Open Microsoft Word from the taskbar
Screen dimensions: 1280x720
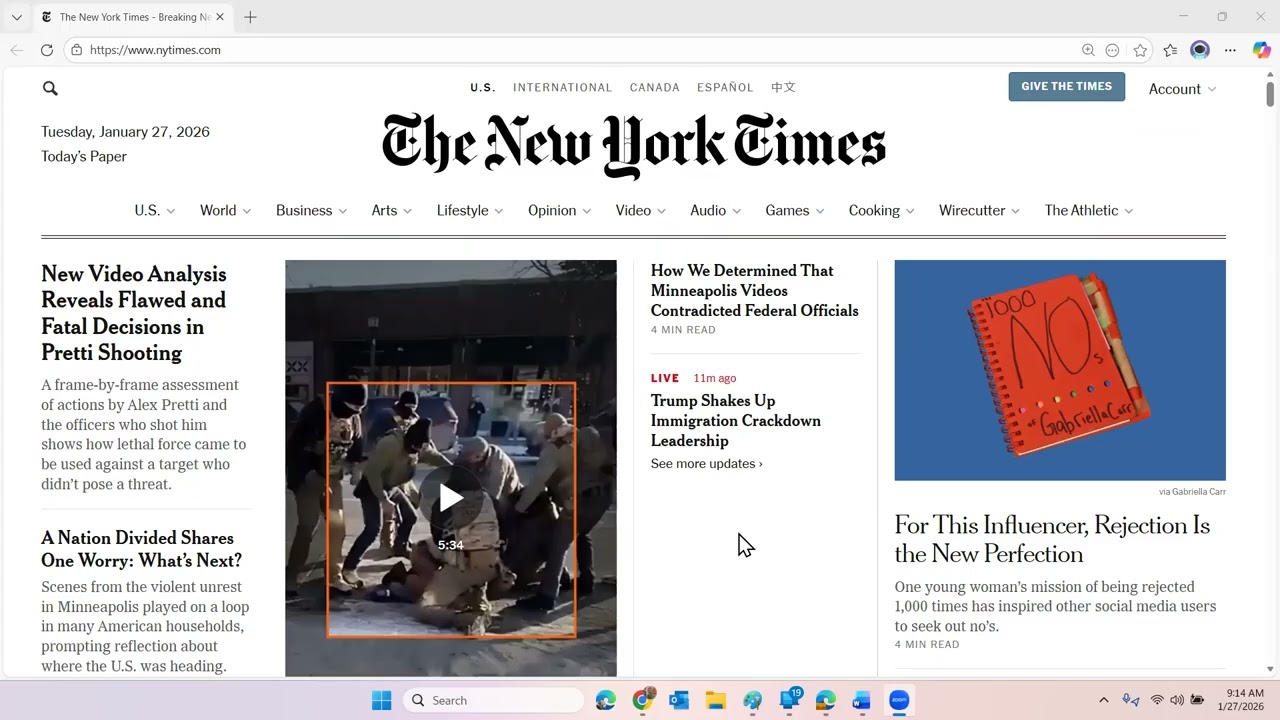point(861,701)
